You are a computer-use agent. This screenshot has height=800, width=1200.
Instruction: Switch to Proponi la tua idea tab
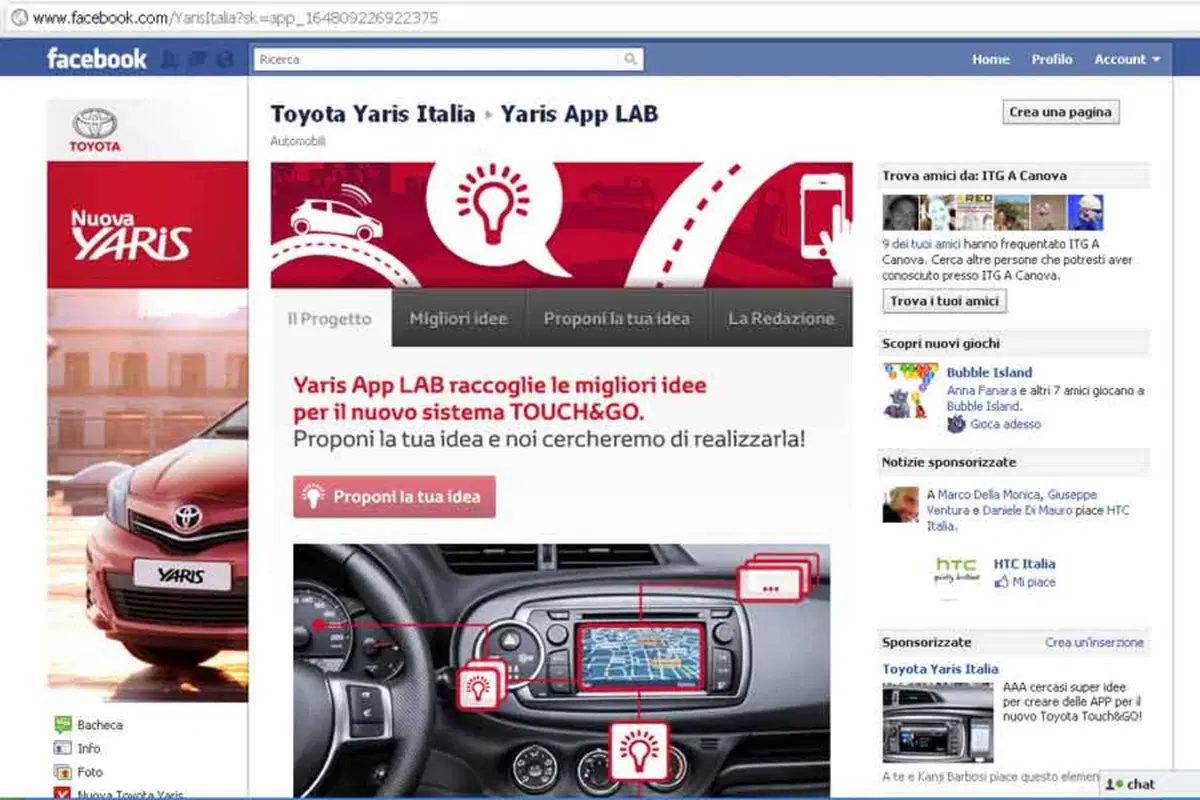tap(617, 319)
